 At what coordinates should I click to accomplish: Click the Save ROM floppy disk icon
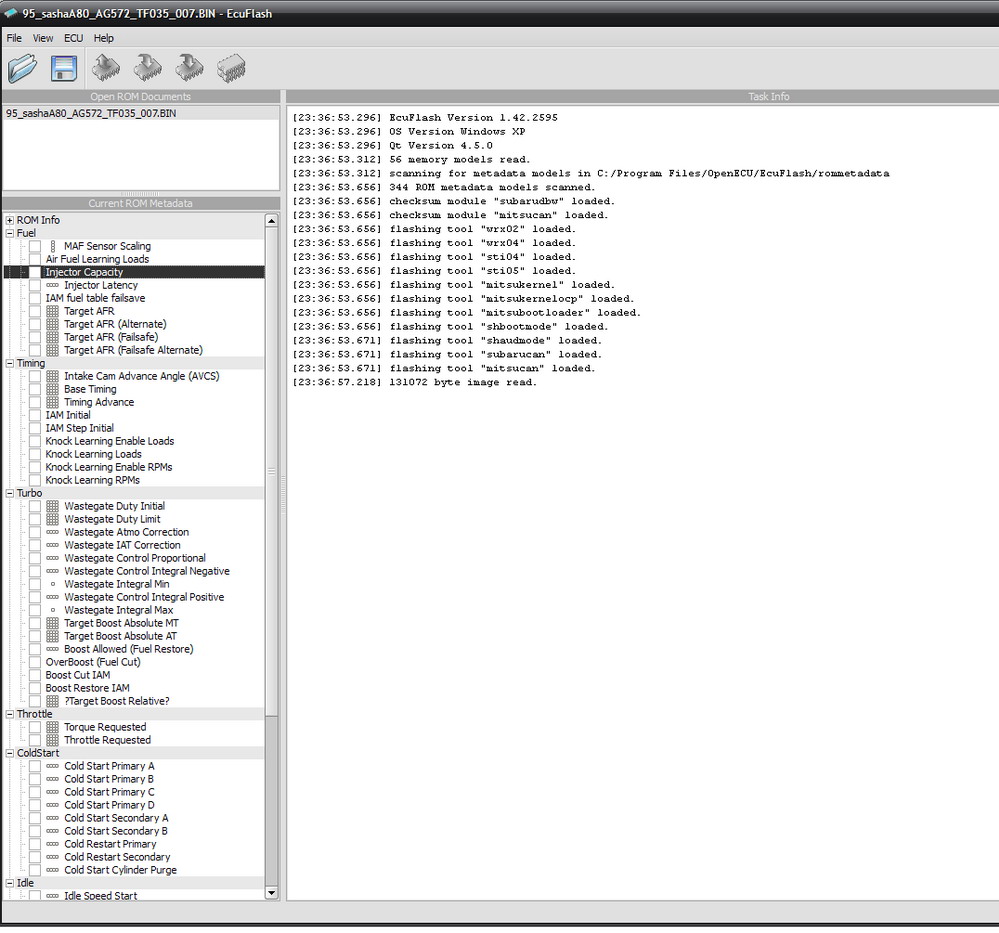pos(64,68)
